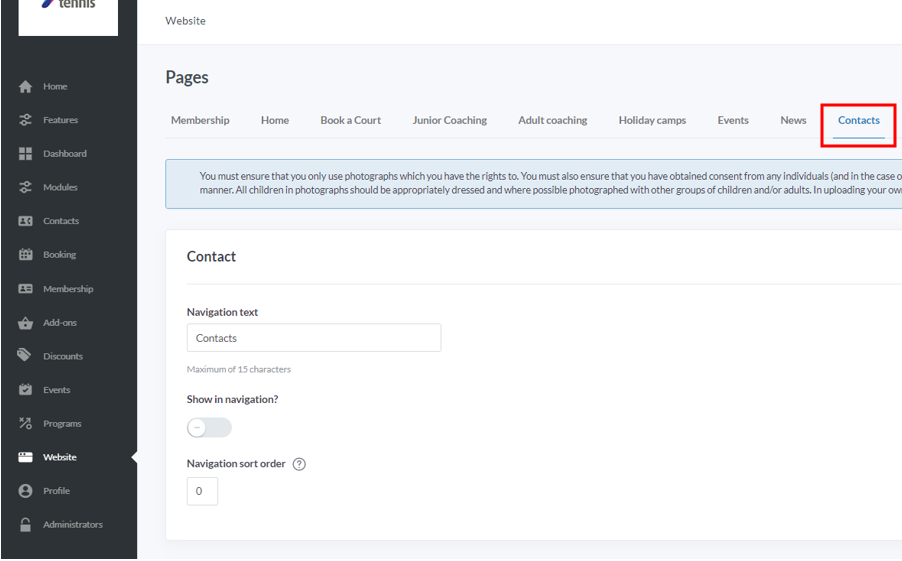Click the Profile person icon

tap(25, 491)
